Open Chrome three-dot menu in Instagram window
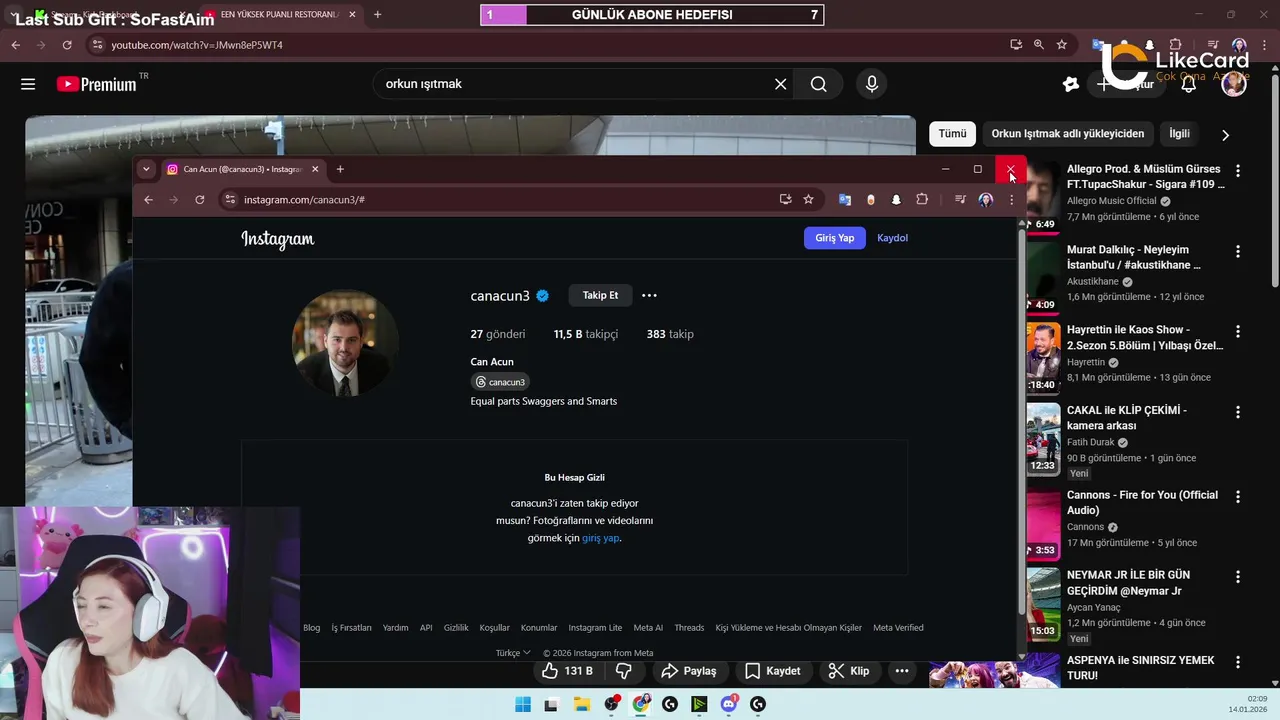Image resolution: width=1280 pixels, height=720 pixels. (1011, 200)
